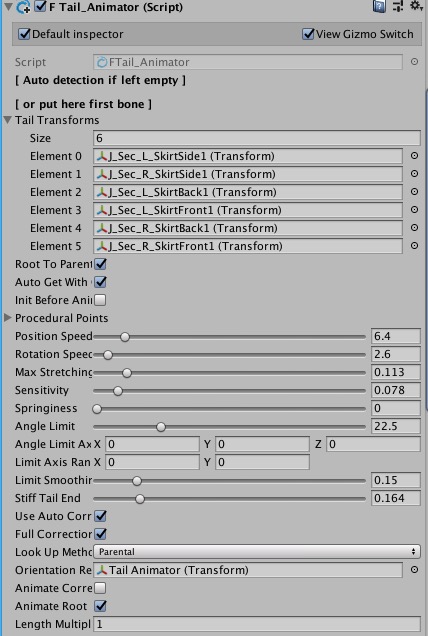The height and width of the screenshot is (636, 428).
Task: Adjust the Angle Limit slider handle
Action: click(x=161, y=427)
